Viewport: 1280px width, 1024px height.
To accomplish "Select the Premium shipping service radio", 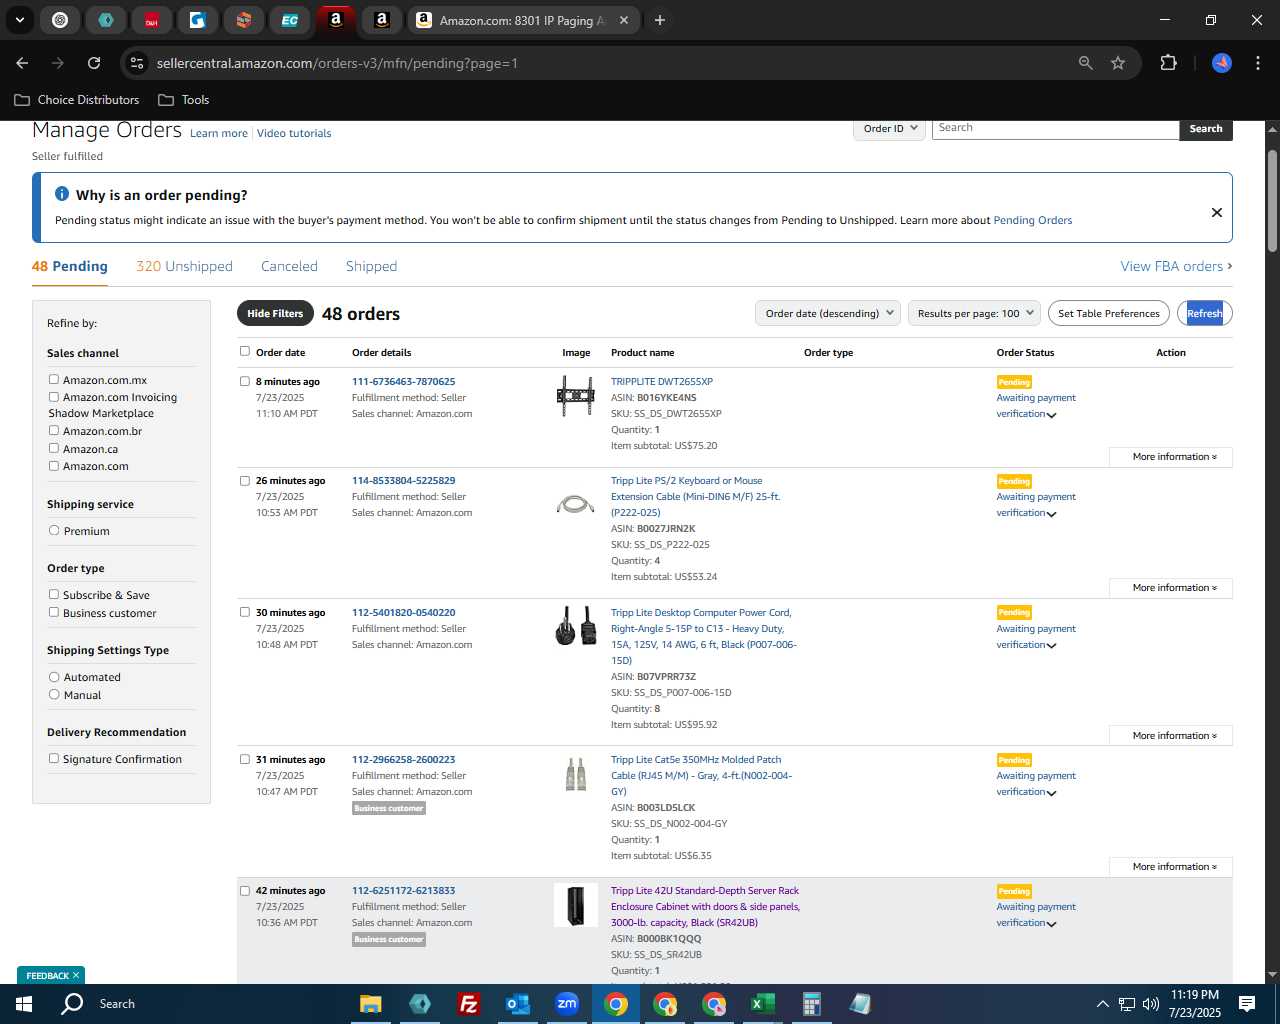I will coord(54,530).
